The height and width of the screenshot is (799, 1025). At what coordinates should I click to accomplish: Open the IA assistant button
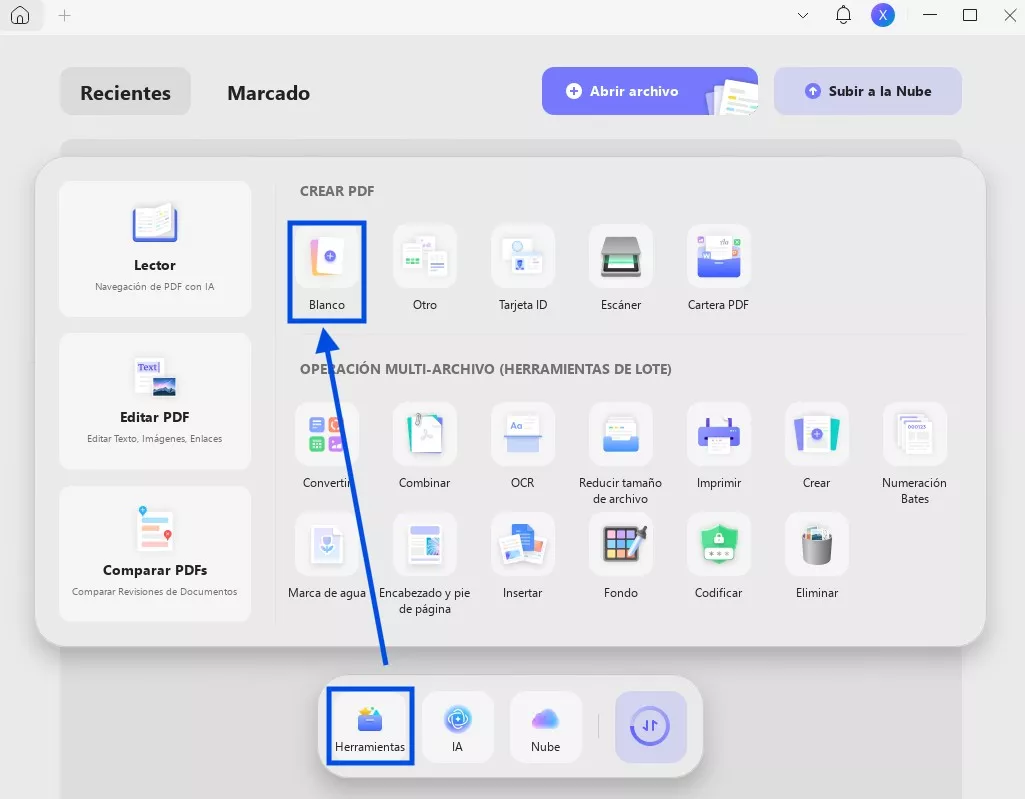pos(458,726)
